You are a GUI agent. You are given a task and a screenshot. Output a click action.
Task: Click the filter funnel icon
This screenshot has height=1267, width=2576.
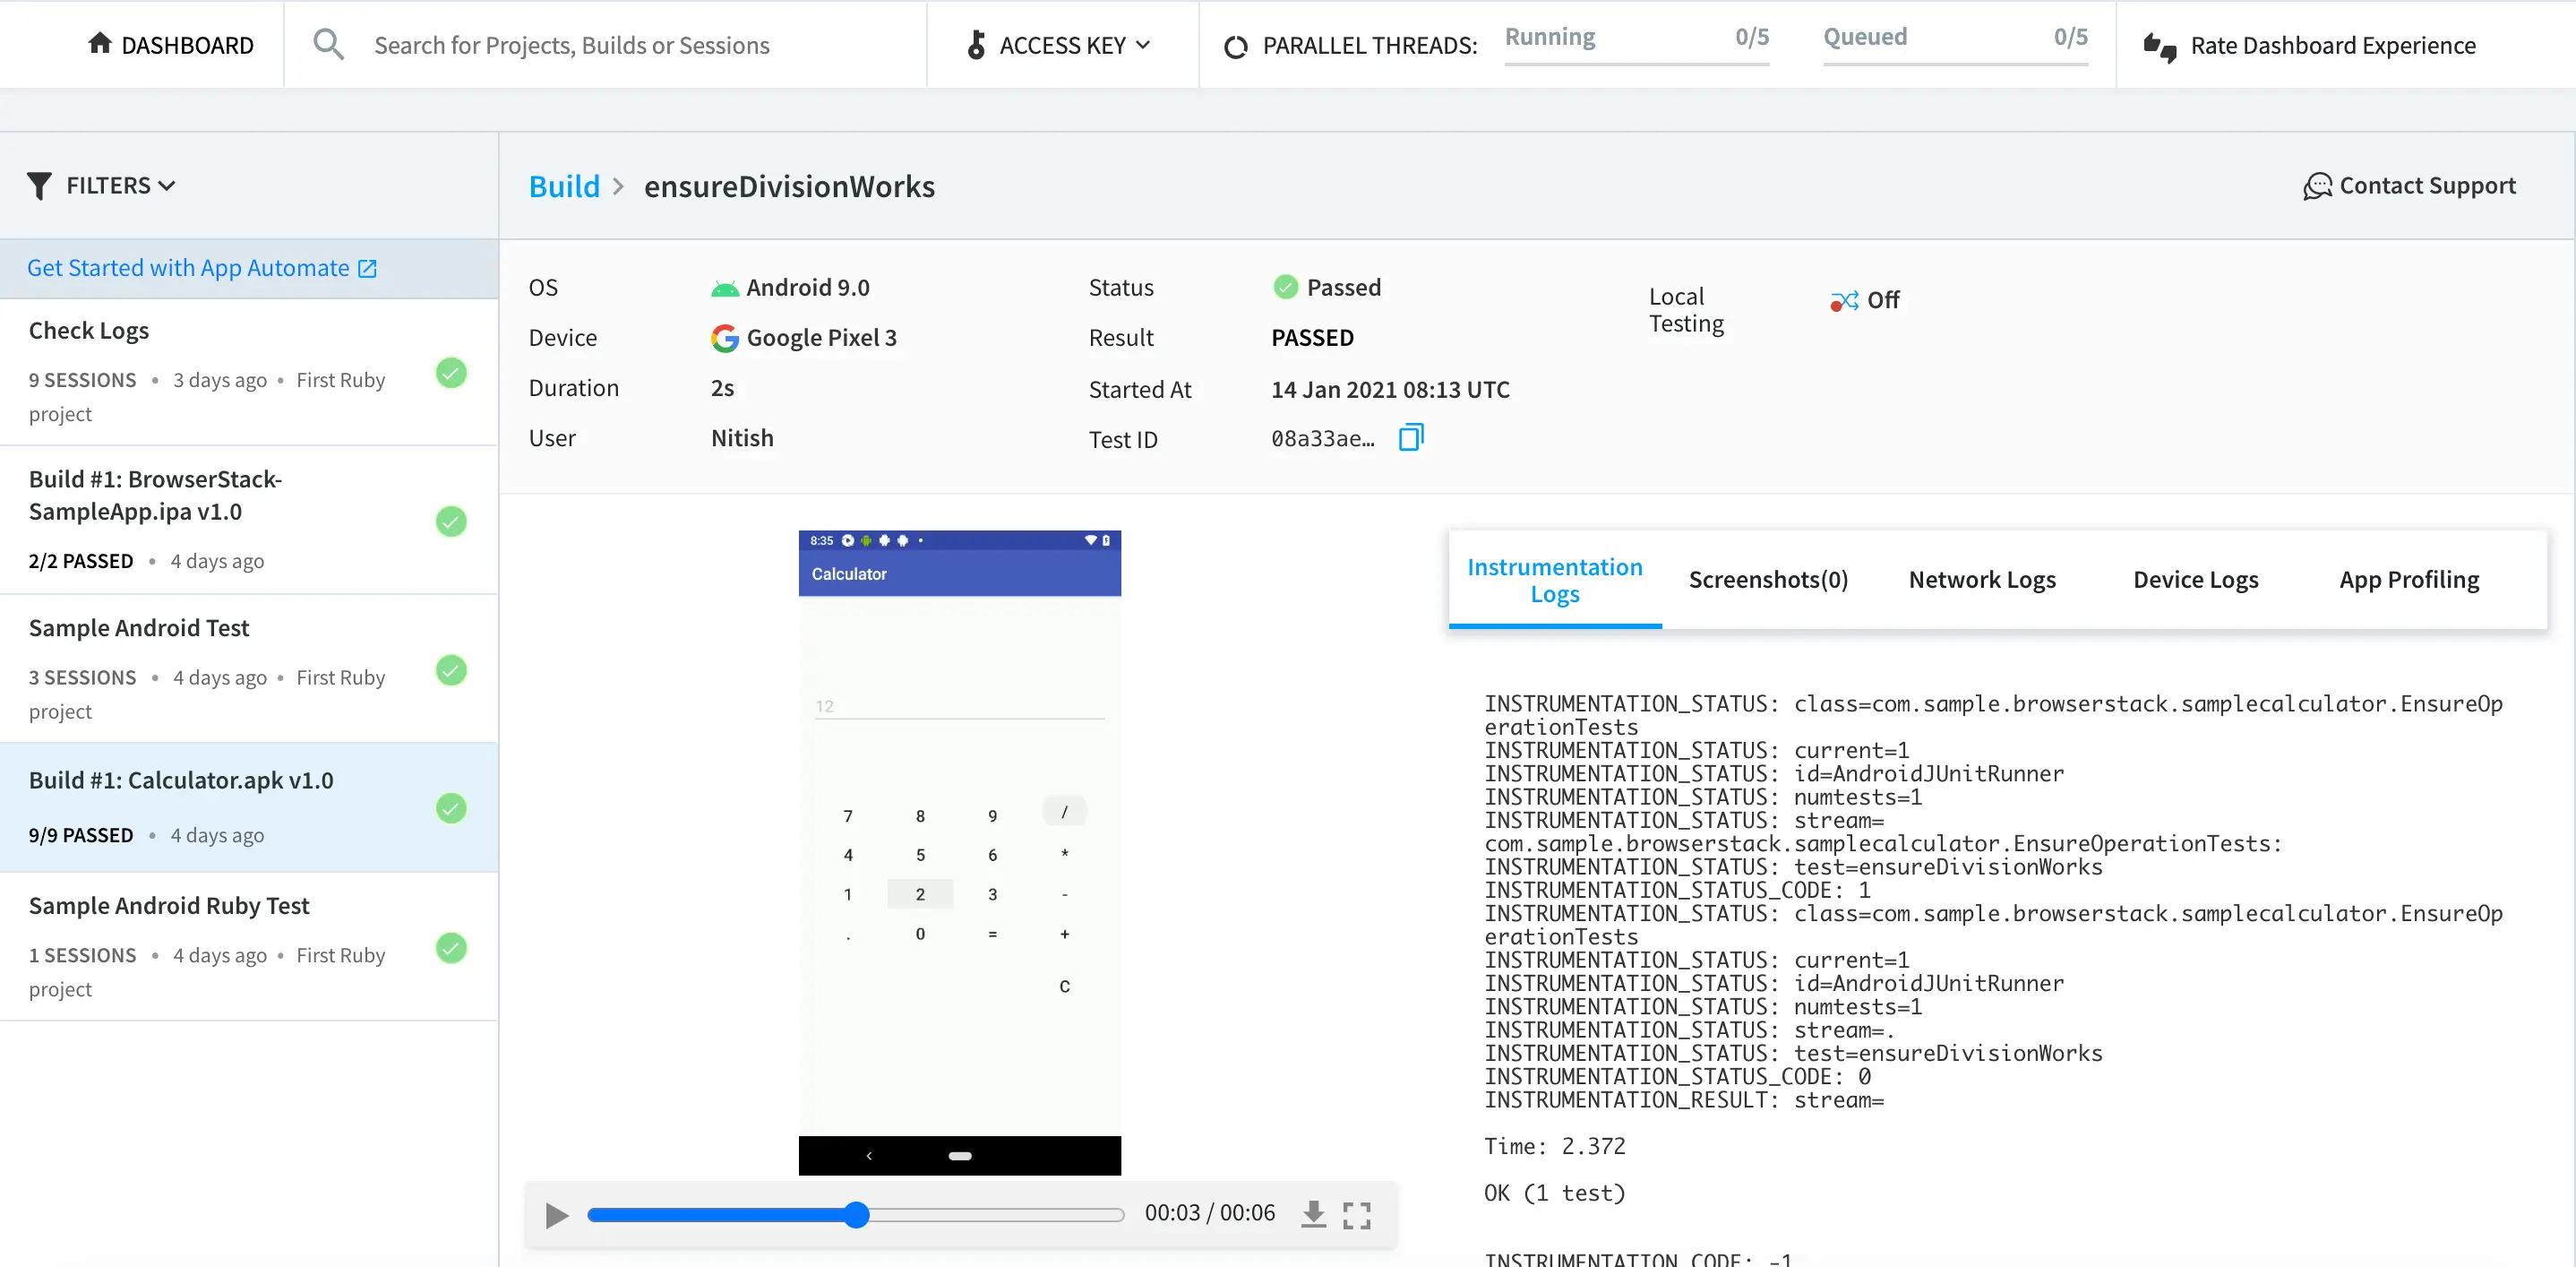(39, 186)
